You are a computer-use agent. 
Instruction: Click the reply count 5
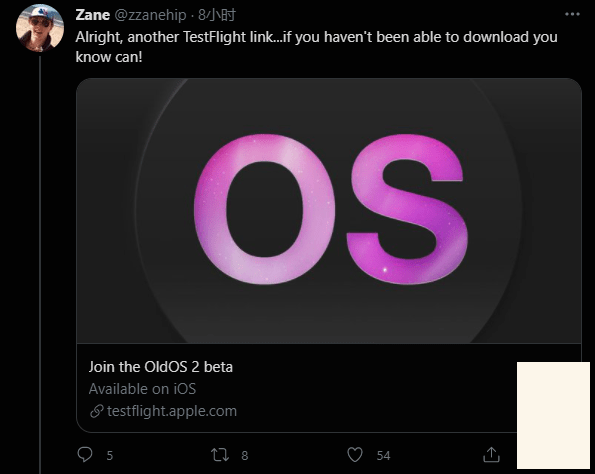tap(110, 455)
